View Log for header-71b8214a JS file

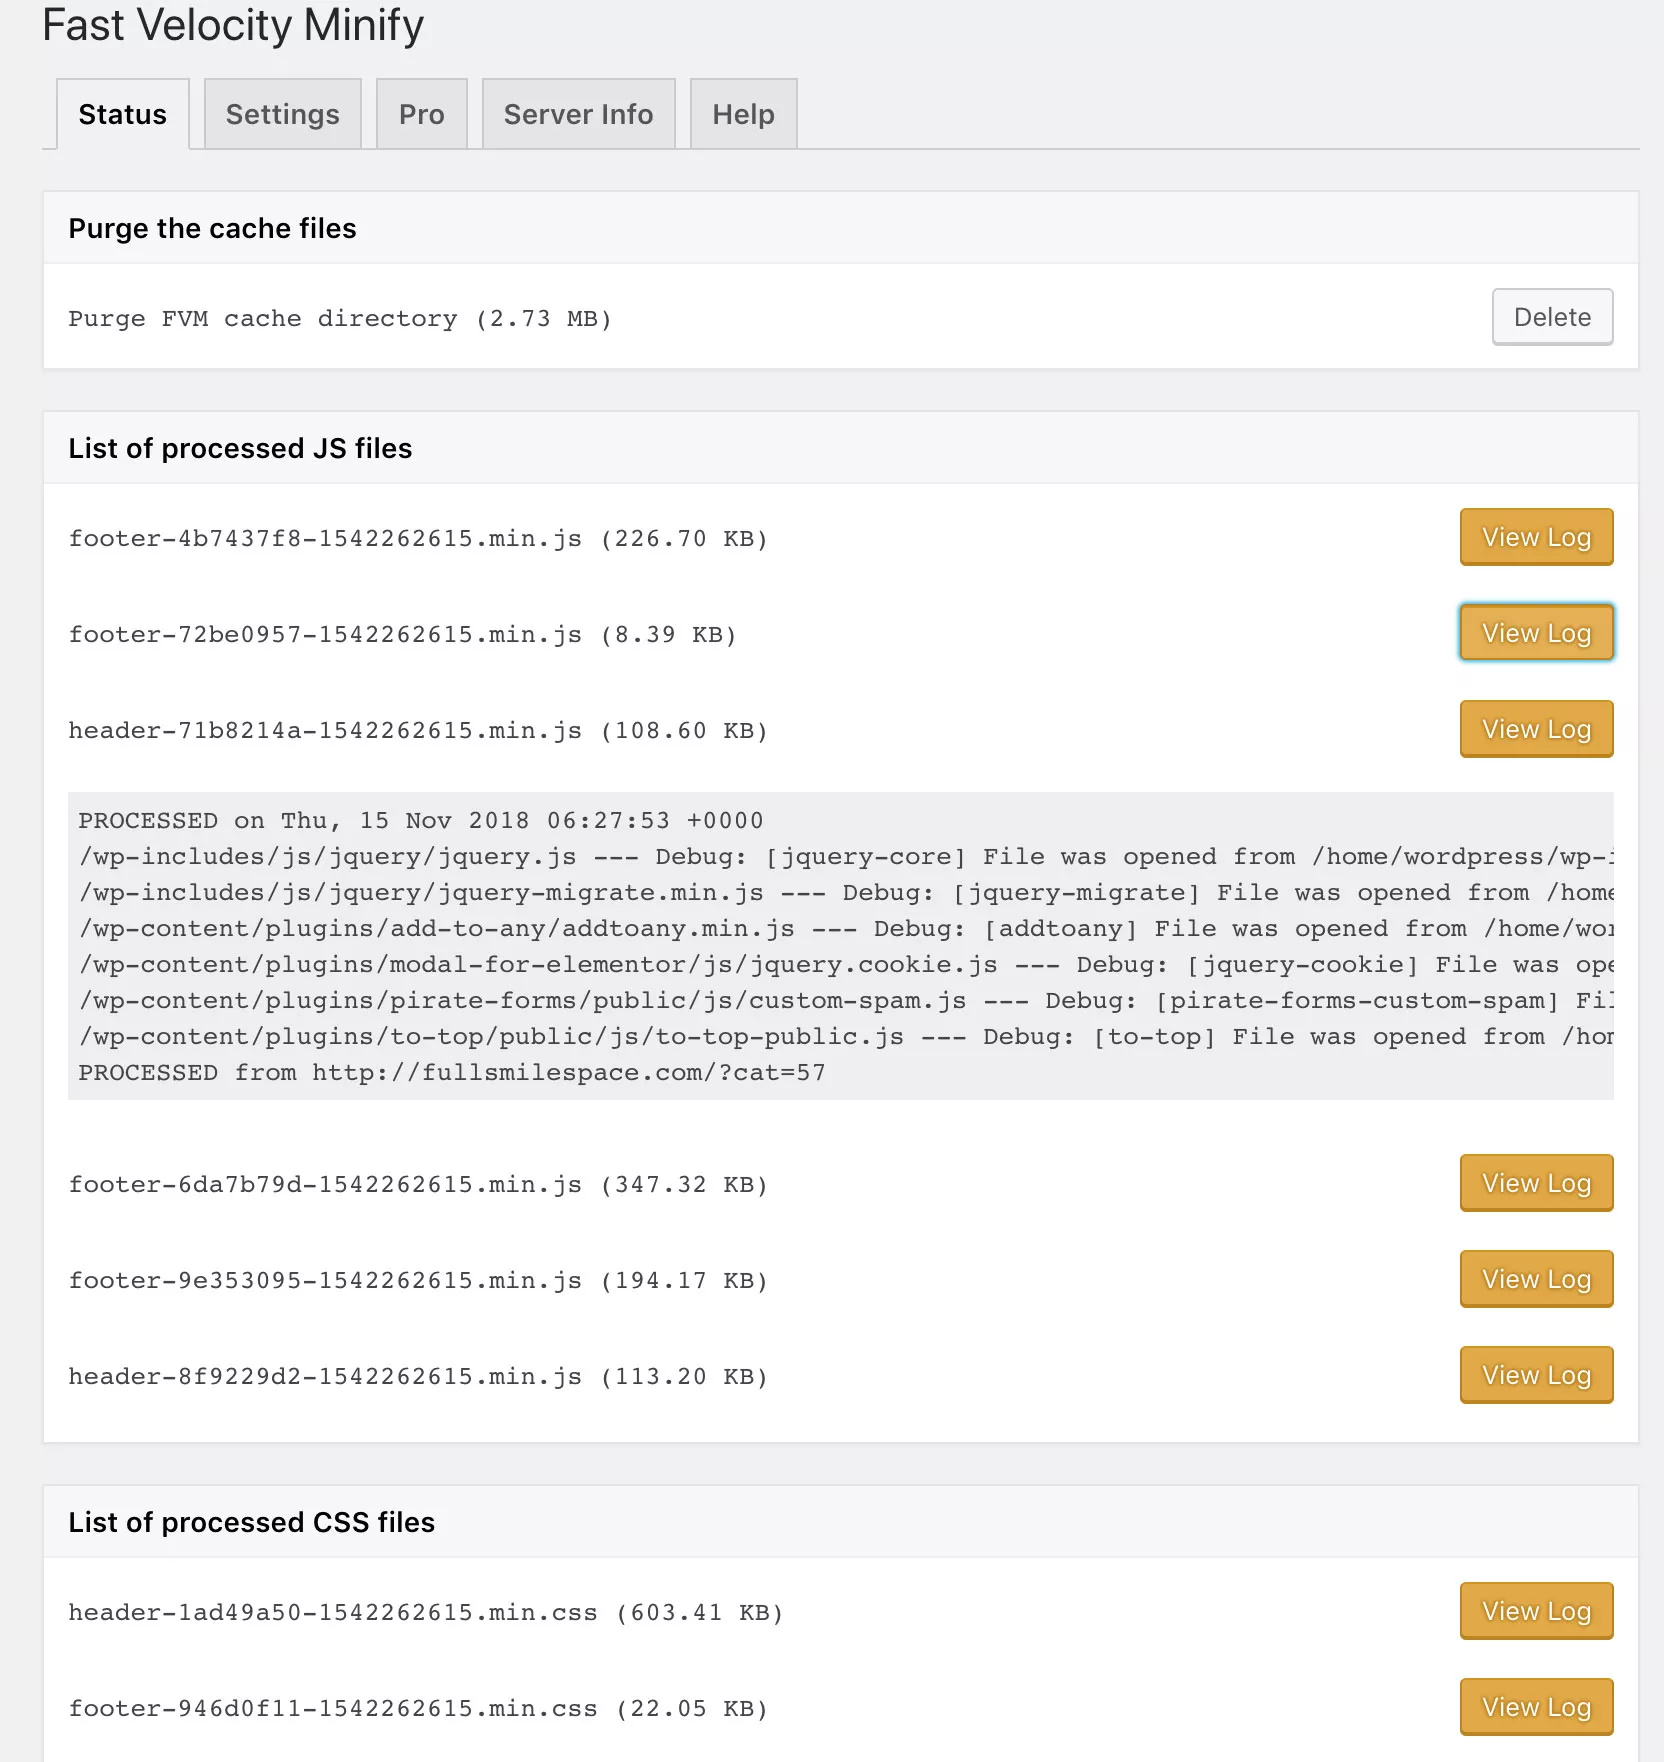1536,729
